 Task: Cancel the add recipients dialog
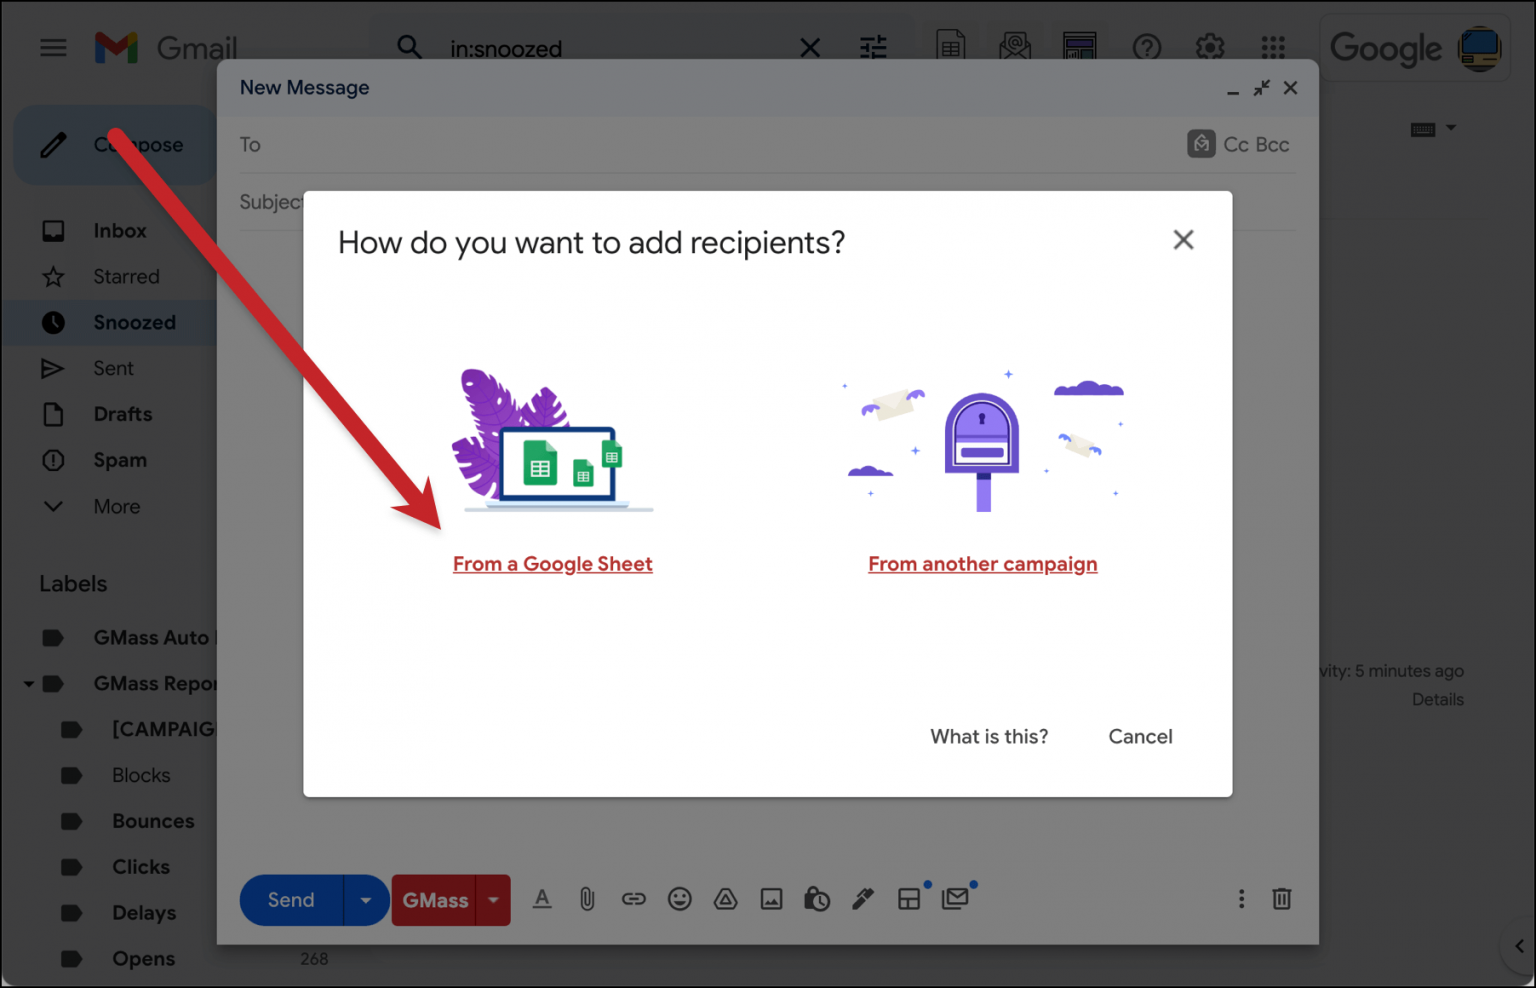point(1140,737)
